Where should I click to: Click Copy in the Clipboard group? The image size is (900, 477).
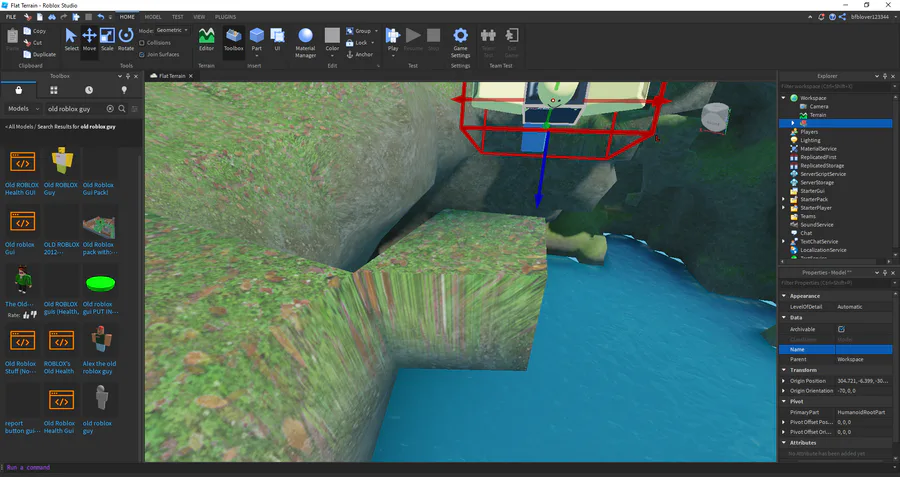coord(34,31)
